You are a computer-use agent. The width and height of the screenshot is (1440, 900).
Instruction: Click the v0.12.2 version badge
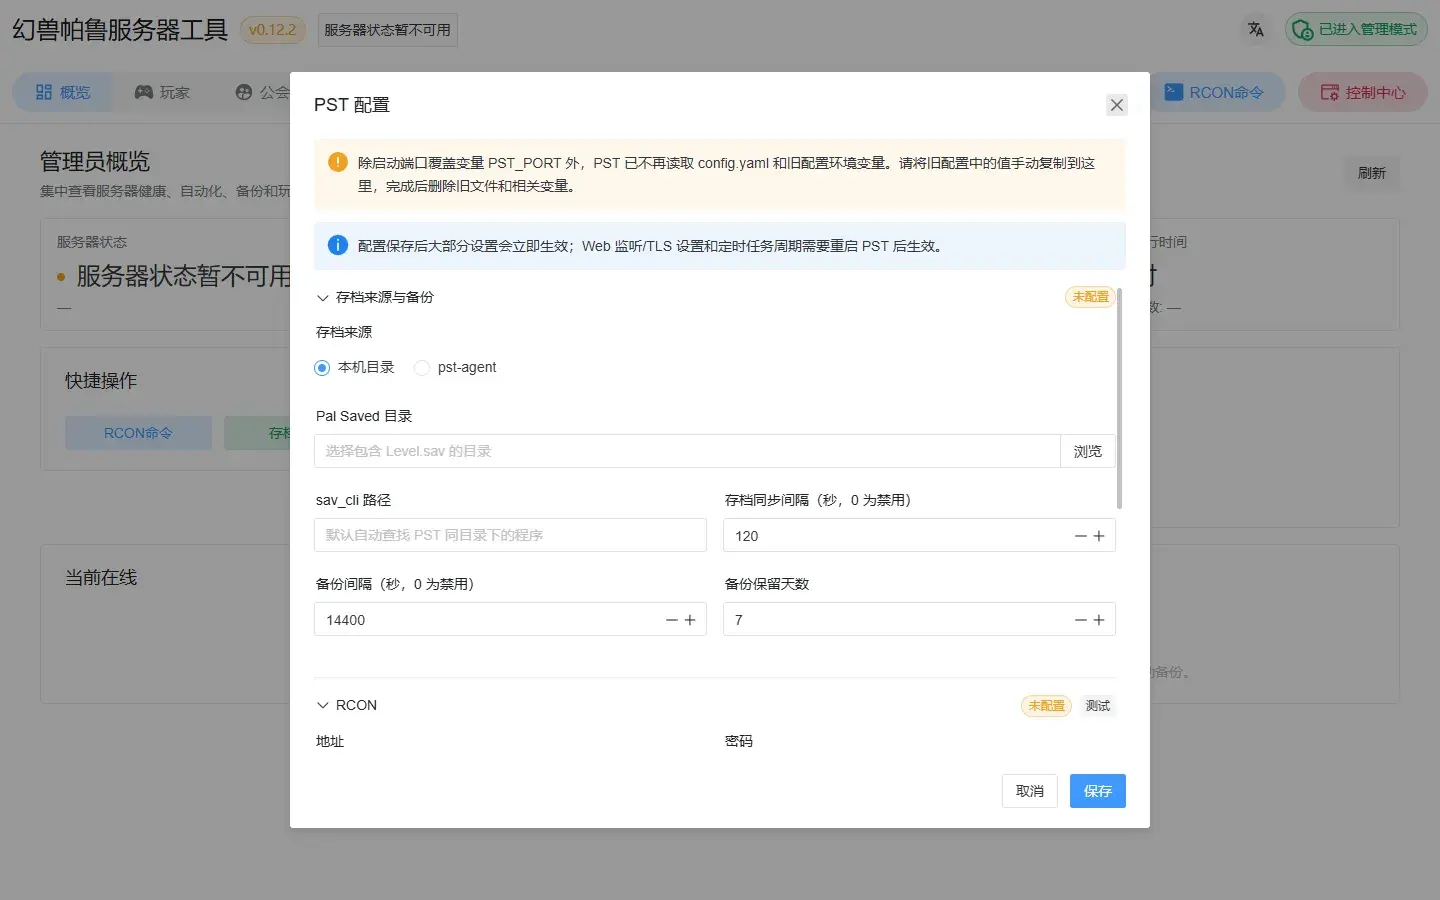coord(273,30)
